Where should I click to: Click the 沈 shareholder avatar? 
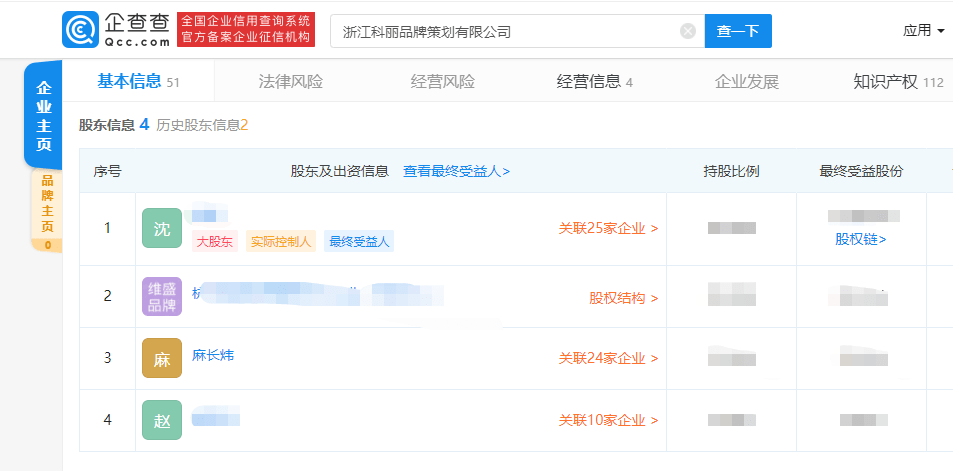click(162, 228)
